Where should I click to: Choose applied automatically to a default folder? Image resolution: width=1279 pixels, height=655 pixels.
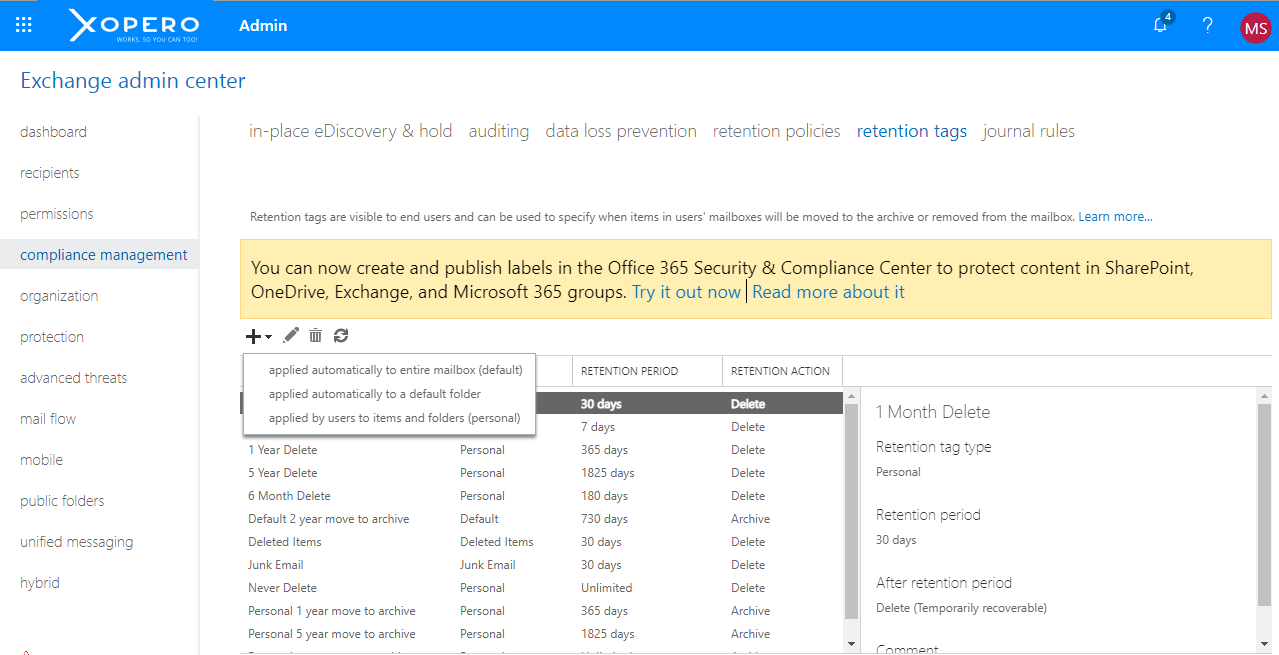375,394
